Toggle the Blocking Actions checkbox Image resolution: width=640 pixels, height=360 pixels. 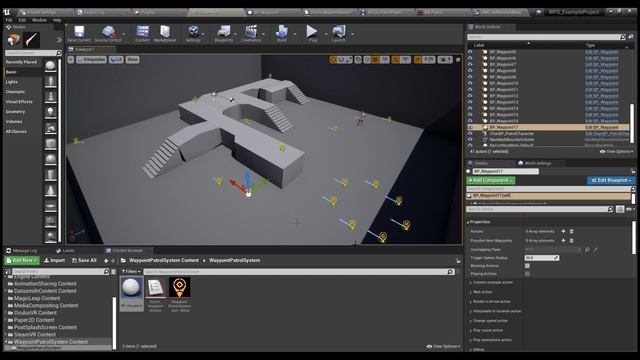(527, 266)
